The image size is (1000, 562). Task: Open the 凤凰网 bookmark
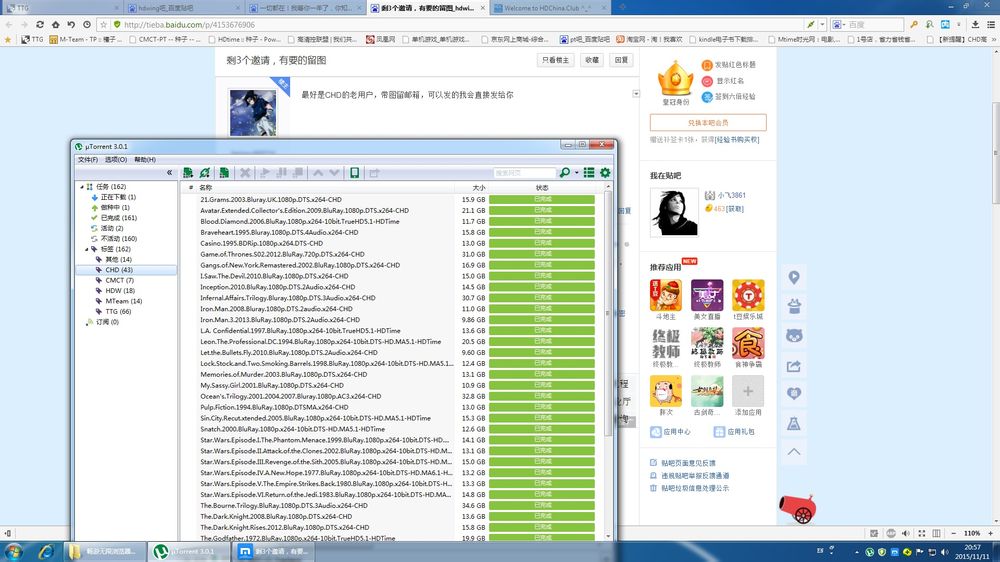tap(381, 40)
